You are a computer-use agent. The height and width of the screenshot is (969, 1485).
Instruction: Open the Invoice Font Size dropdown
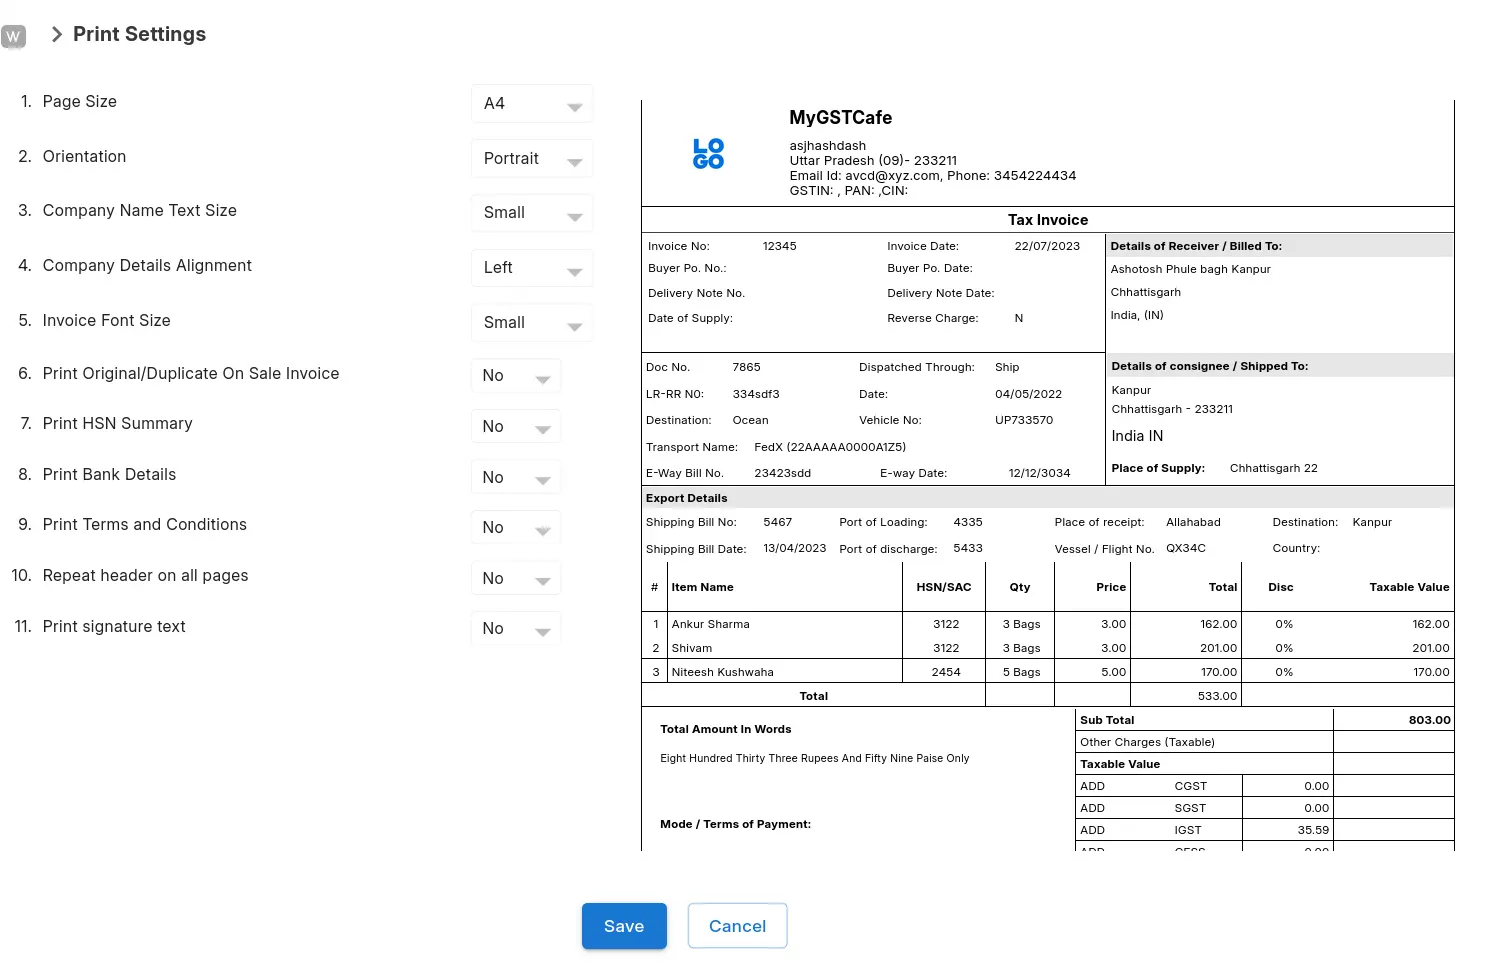click(532, 322)
